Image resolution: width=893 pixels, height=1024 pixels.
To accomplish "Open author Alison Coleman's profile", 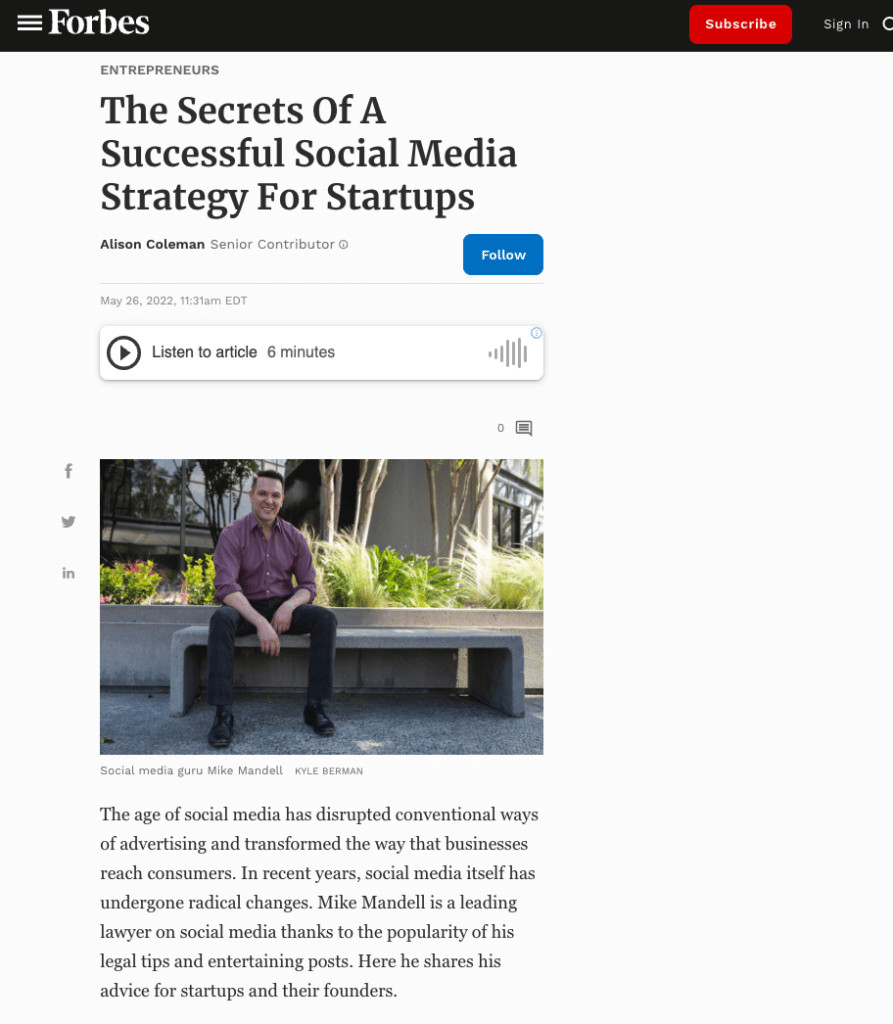I will point(152,244).
